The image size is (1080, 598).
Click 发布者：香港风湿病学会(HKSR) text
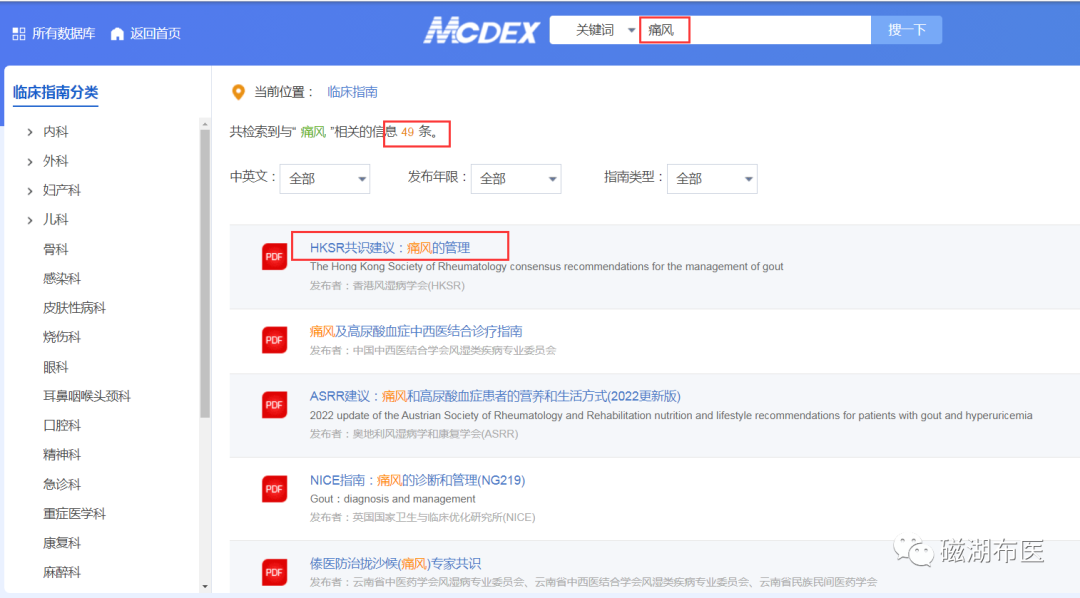click(387, 286)
